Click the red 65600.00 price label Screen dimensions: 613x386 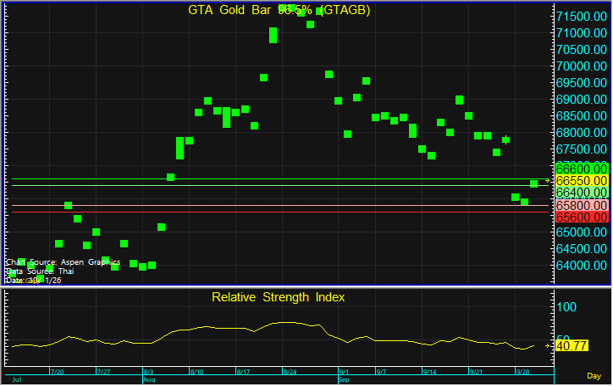581,217
